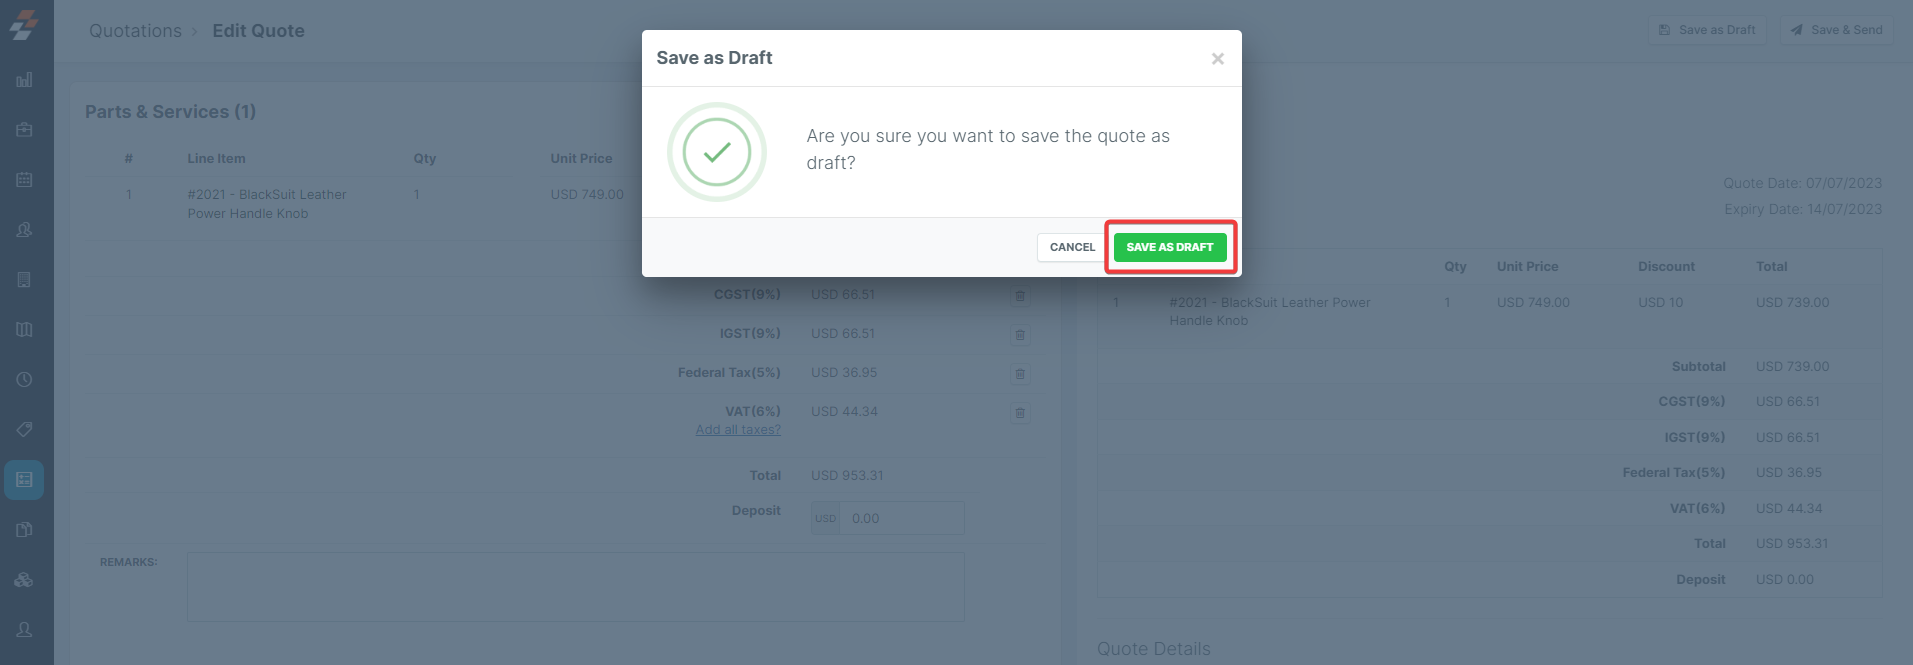Delete the VAT(6%) tax row
The image size is (1913, 665).
(1020, 413)
